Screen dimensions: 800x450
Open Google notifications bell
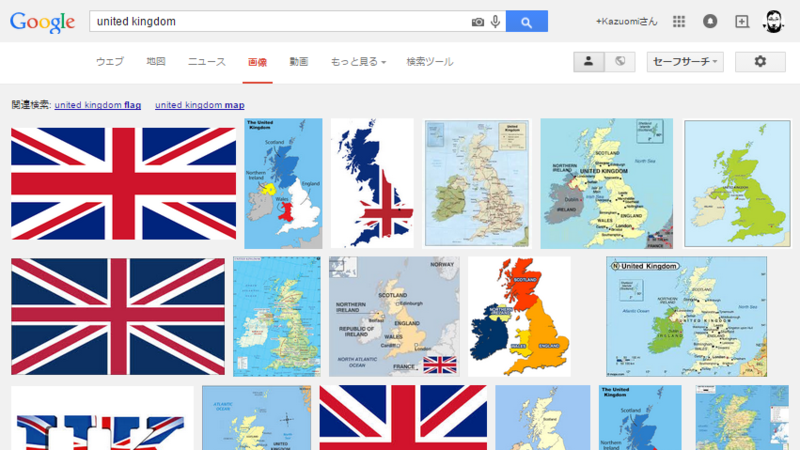(710, 21)
